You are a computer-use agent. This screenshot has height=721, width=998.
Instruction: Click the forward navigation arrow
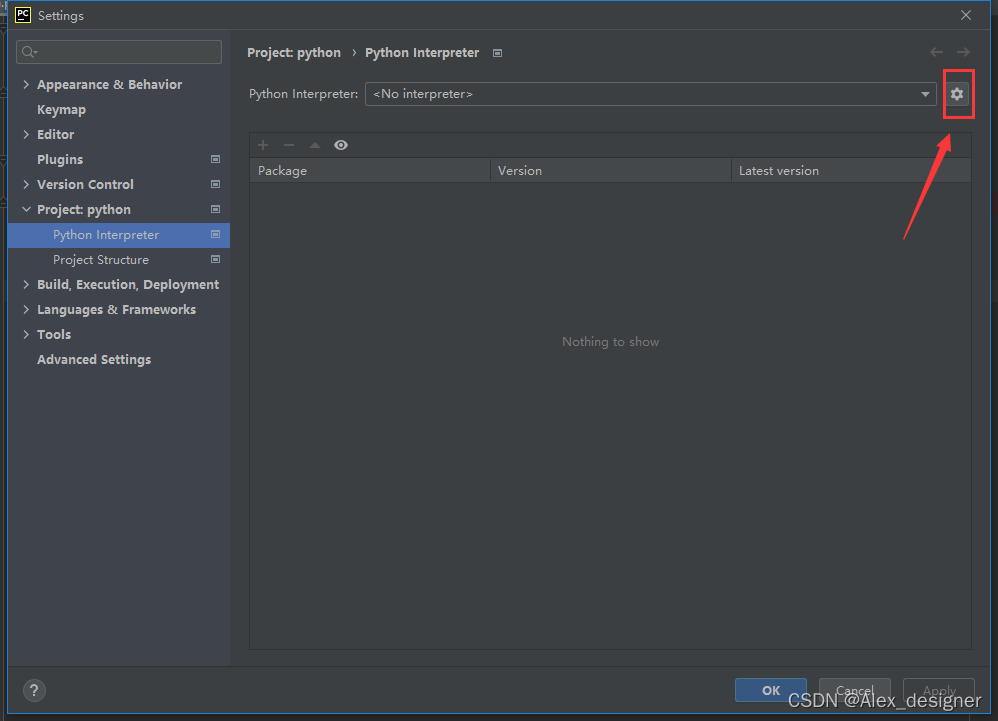tap(963, 52)
